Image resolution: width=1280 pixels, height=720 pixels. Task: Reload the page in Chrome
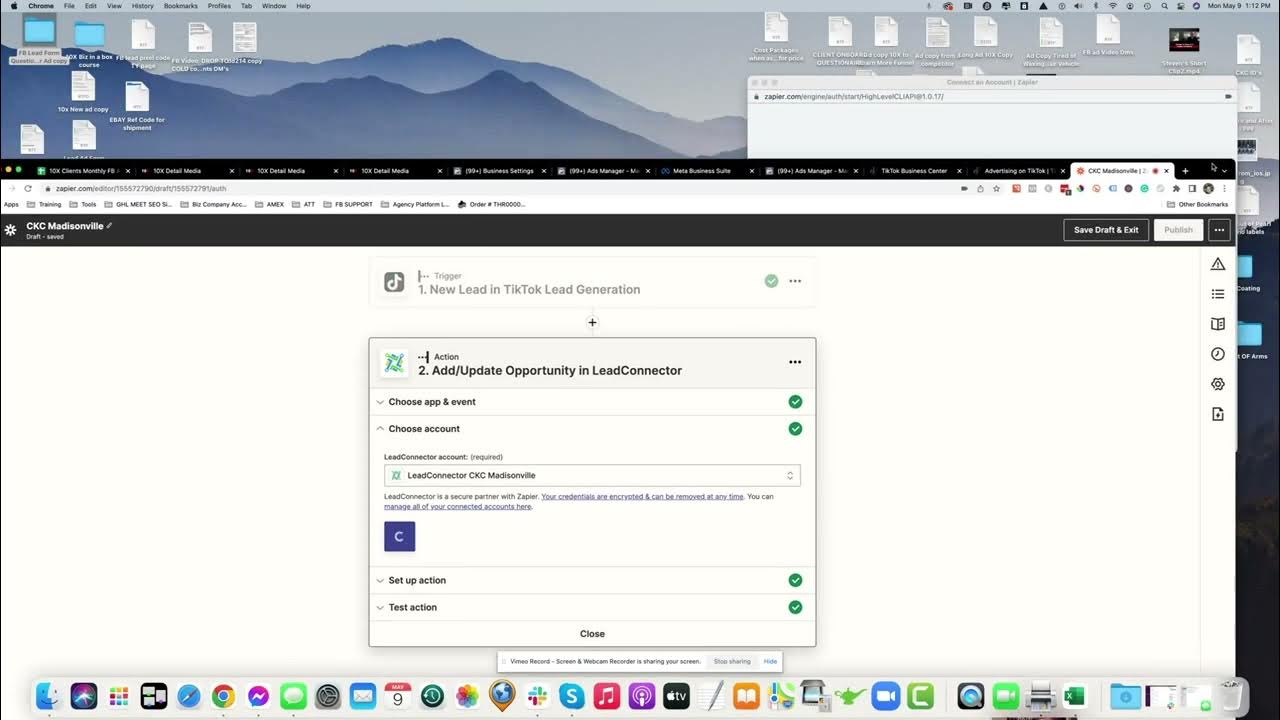(28, 188)
